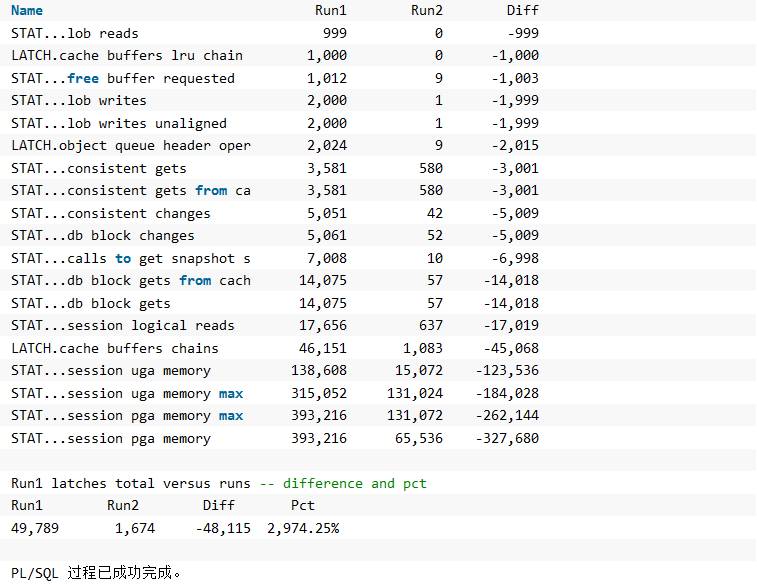Click the Diff value -262,144
Viewport: 757px width, 584px height.
(x=507, y=416)
